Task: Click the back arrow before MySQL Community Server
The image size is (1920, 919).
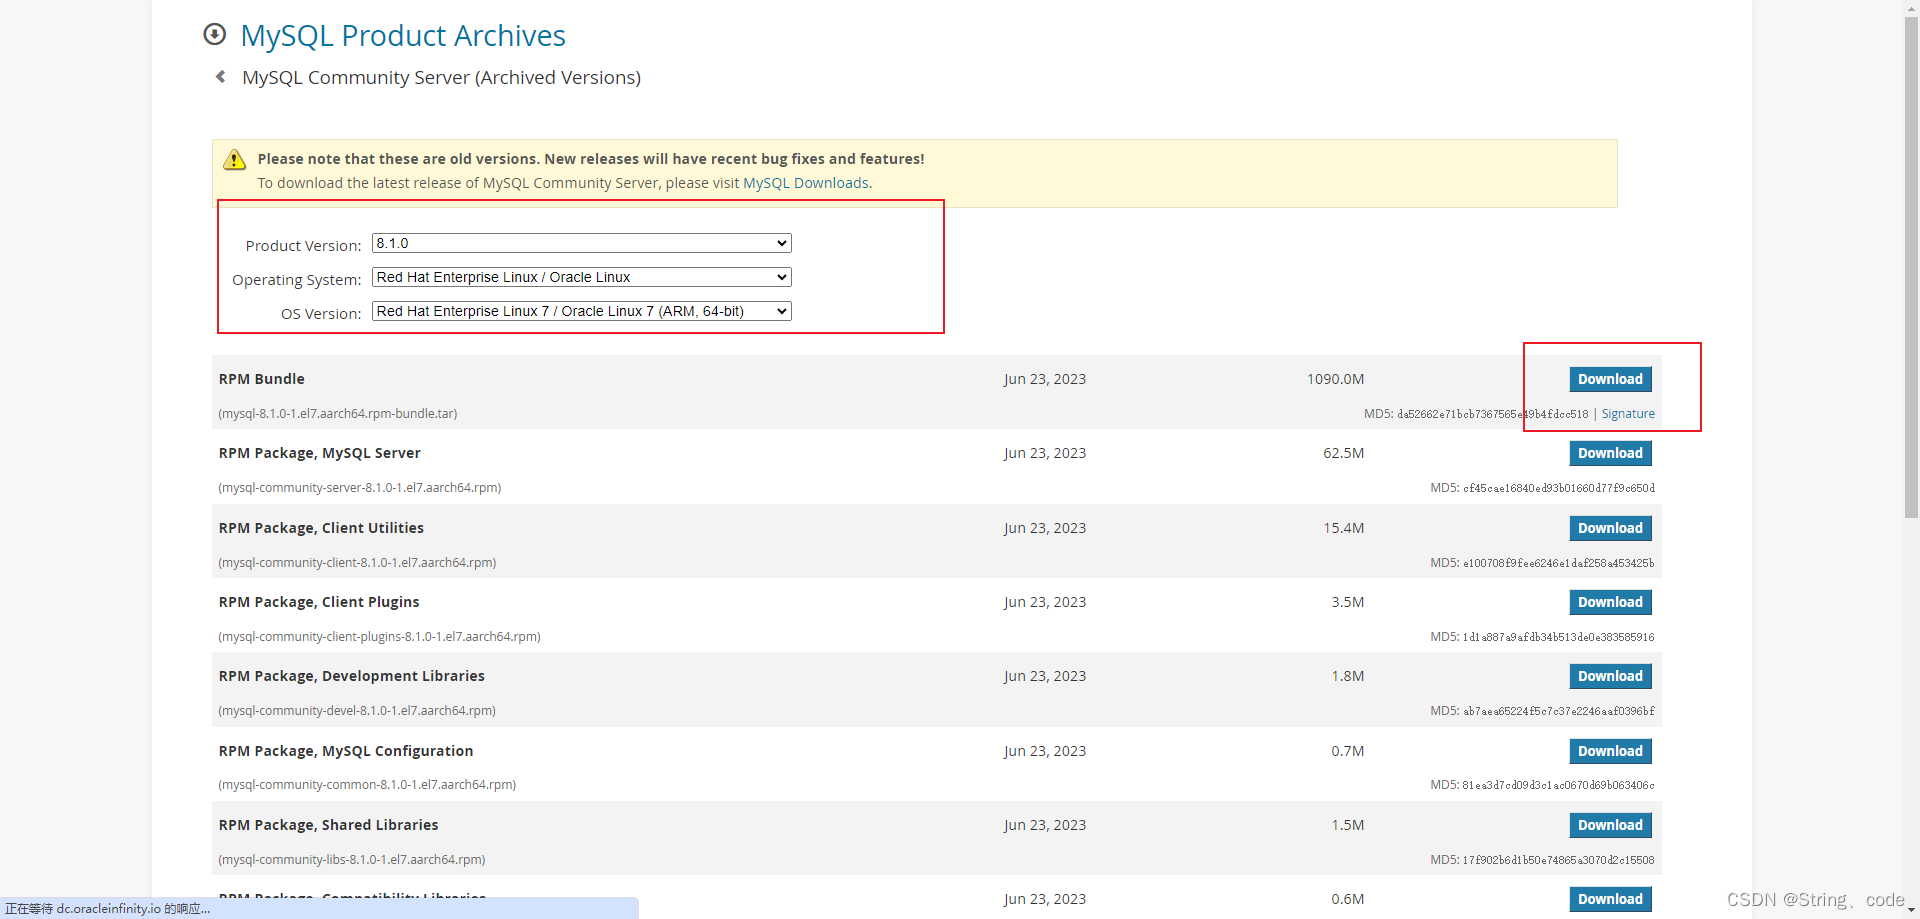Action: tap(221, 77)
